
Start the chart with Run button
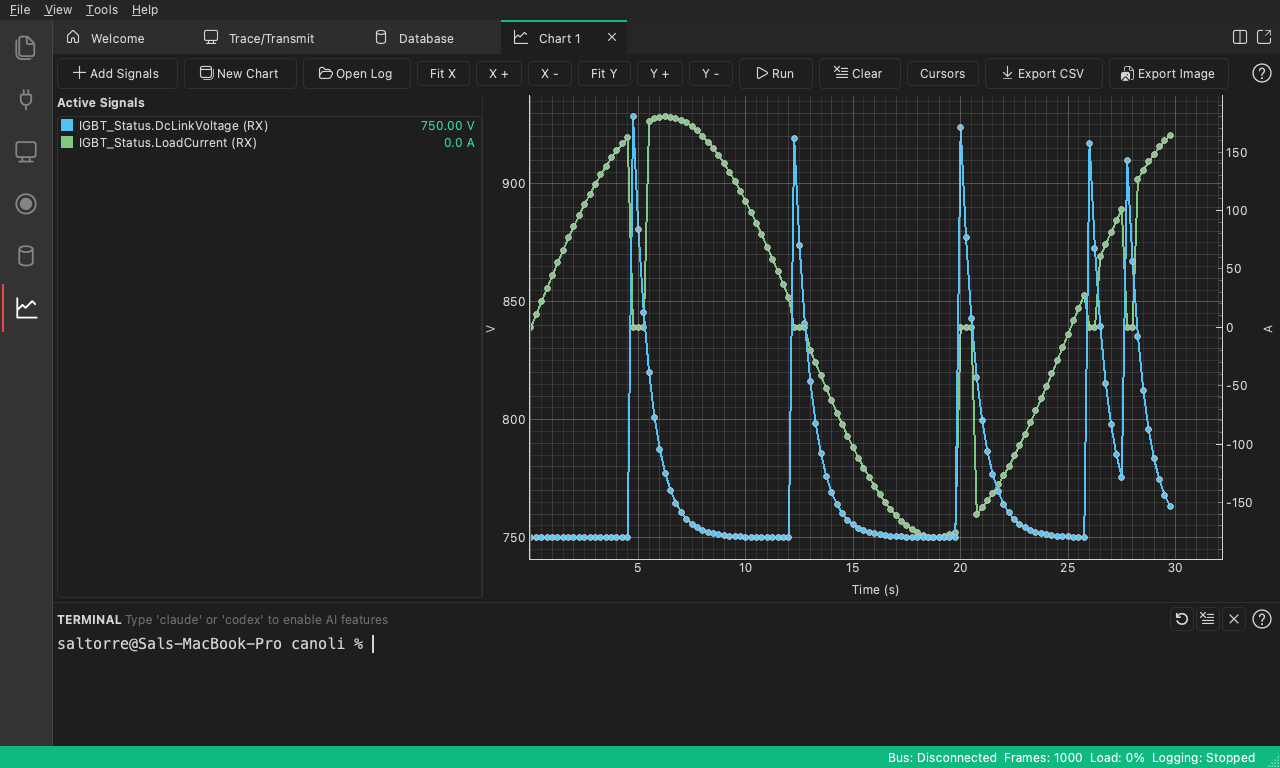(775, 73)
